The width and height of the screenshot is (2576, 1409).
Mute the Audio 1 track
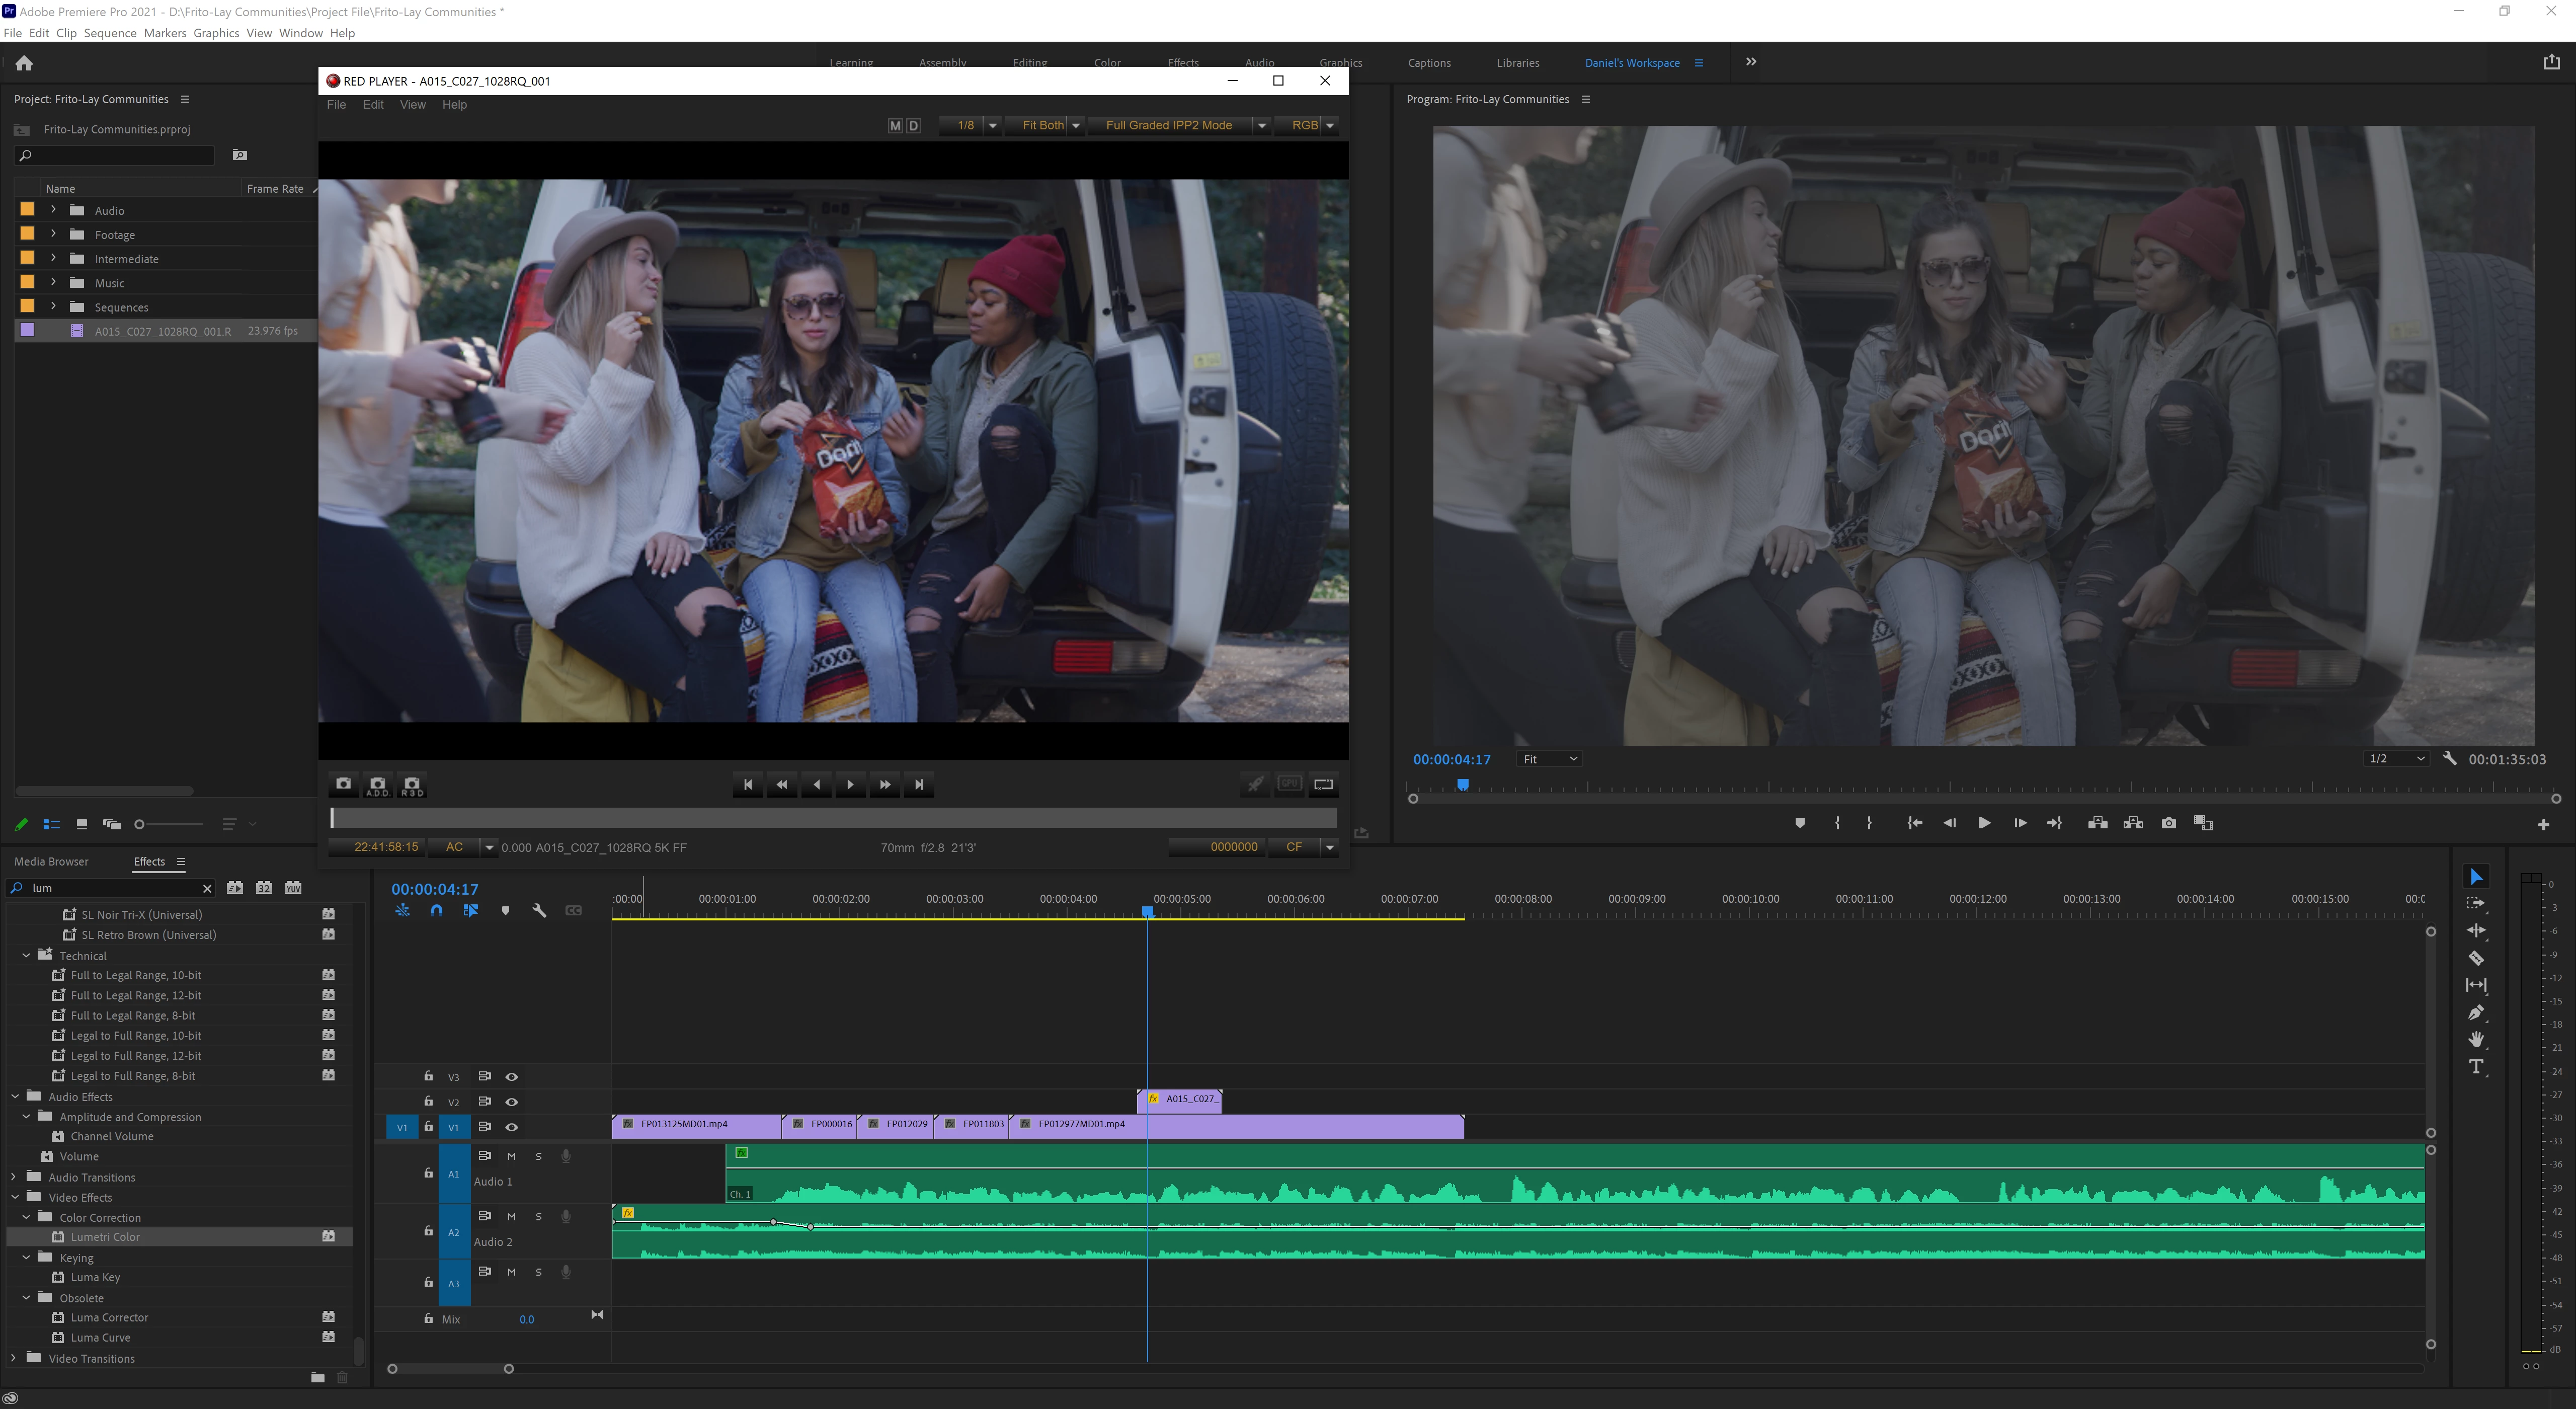tap(511, 1156)
